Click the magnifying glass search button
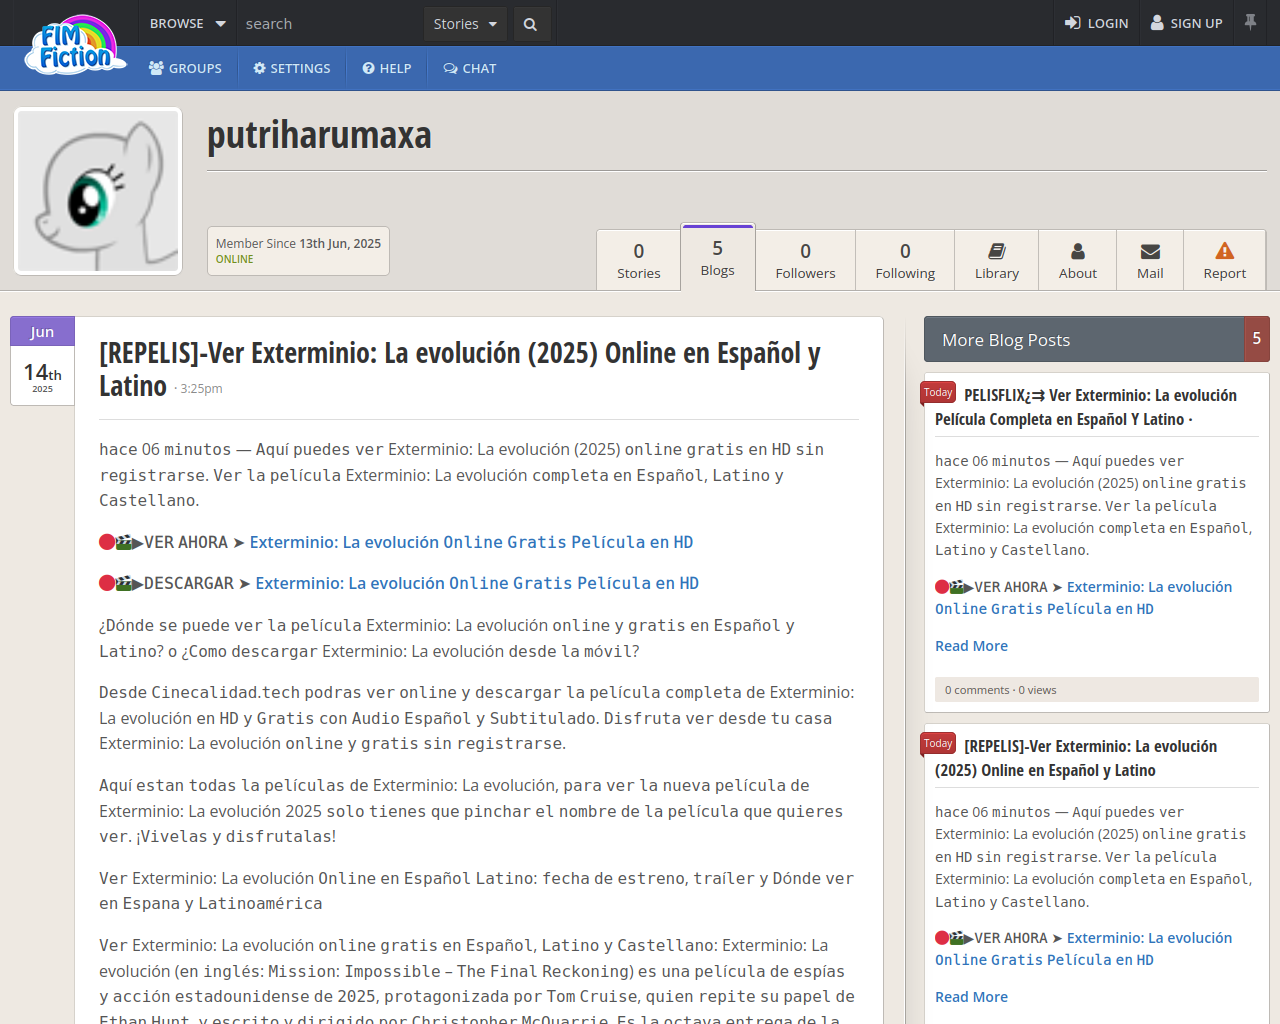The image size is (1280, 1024). [x=531, y=24]
